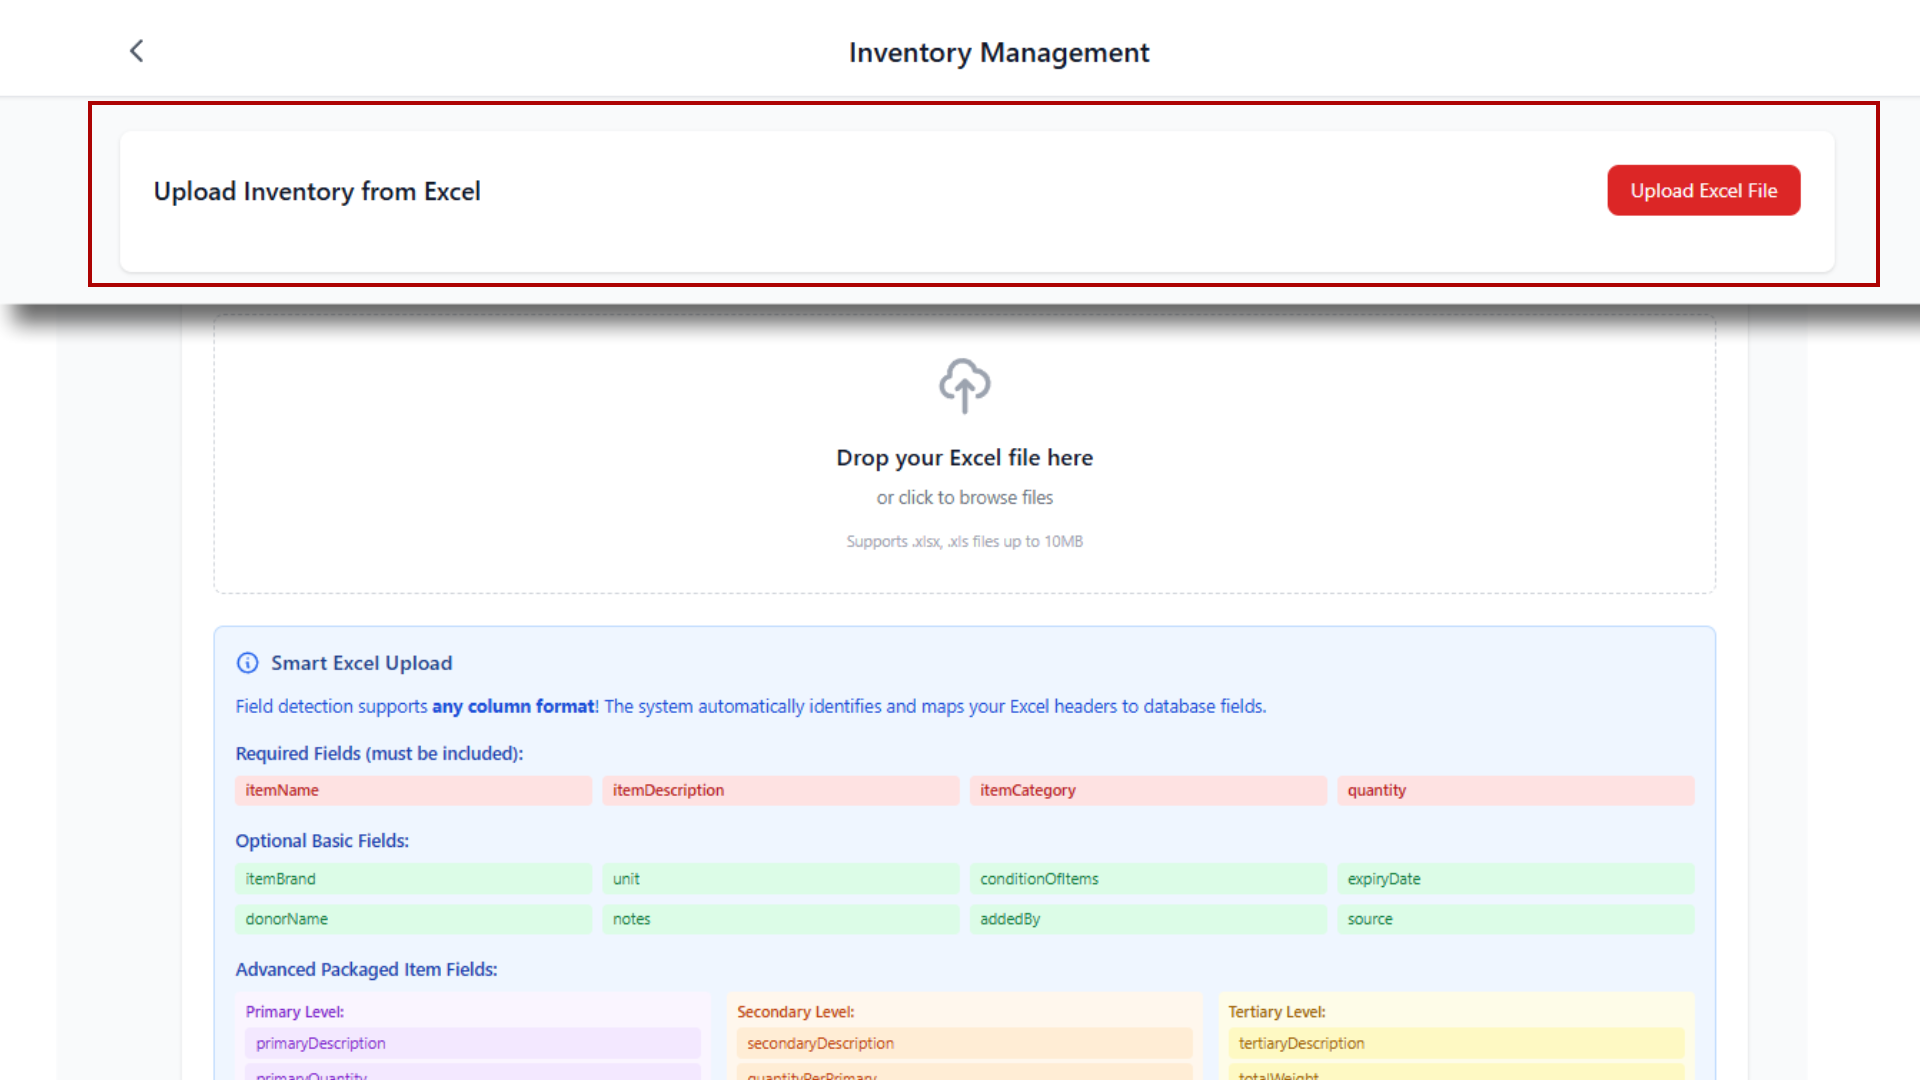Click the 'Drop your Excel file here' zone
This screenshot has height=1080, width=1920.
click(x=964, y=457)
